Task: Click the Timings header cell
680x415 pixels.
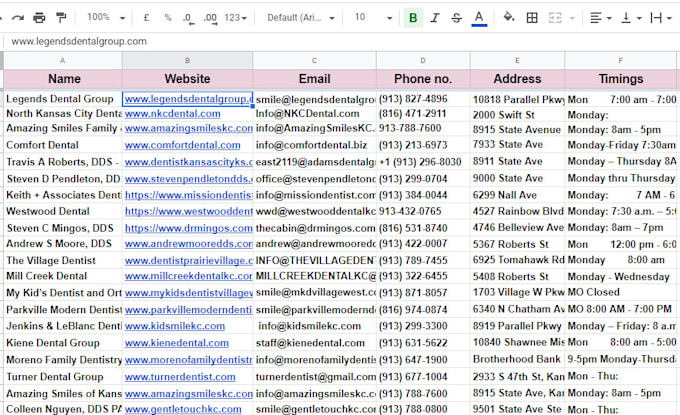Action: pos(621,79)
